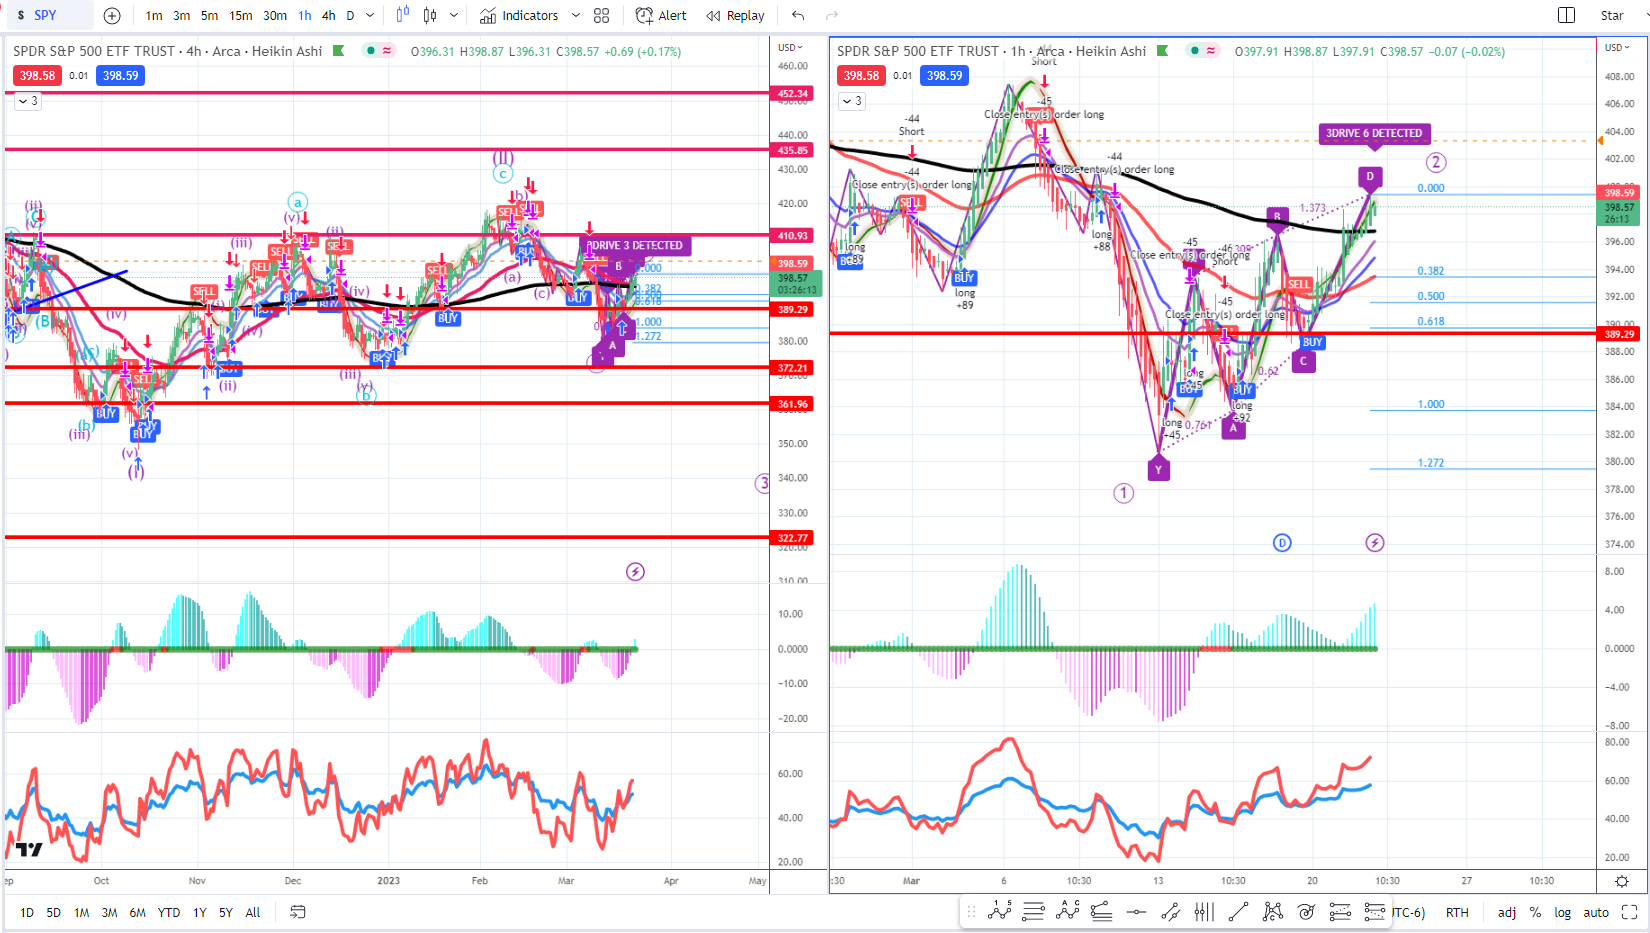Toggle adj dividend adjustment

pos(1507,912)
